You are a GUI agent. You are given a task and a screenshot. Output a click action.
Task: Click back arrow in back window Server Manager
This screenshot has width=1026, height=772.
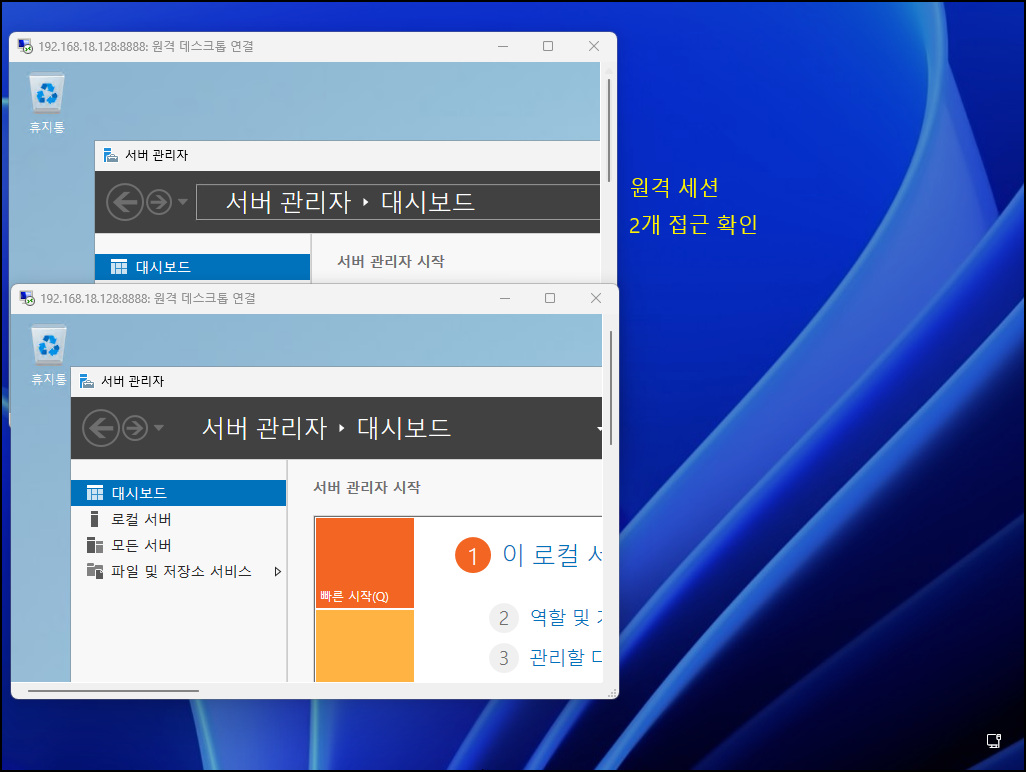pyautogui.click(x=125, y=202)
